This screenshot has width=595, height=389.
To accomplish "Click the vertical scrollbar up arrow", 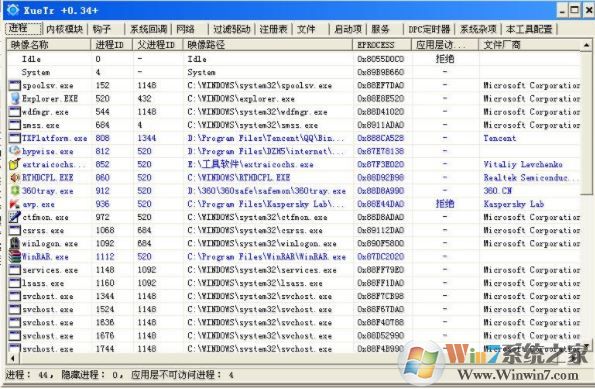I will (586, 45).
